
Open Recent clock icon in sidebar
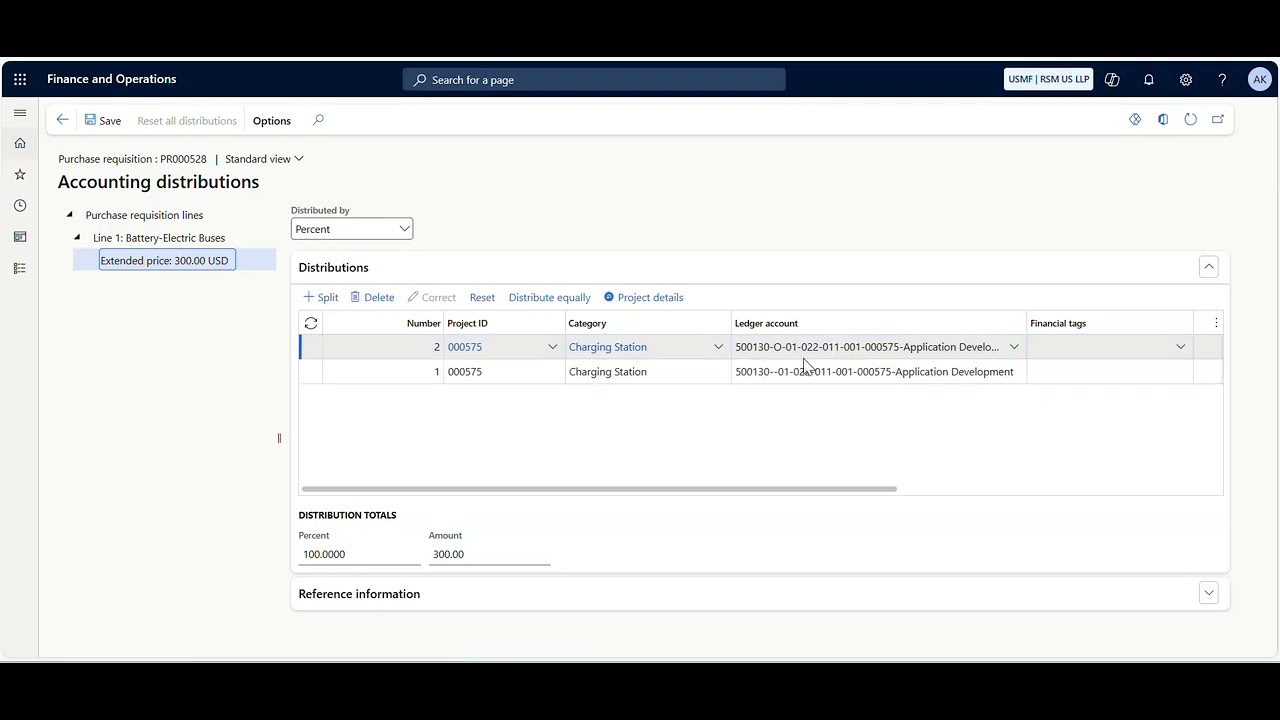pyautogui.click(x=20, y=205)
